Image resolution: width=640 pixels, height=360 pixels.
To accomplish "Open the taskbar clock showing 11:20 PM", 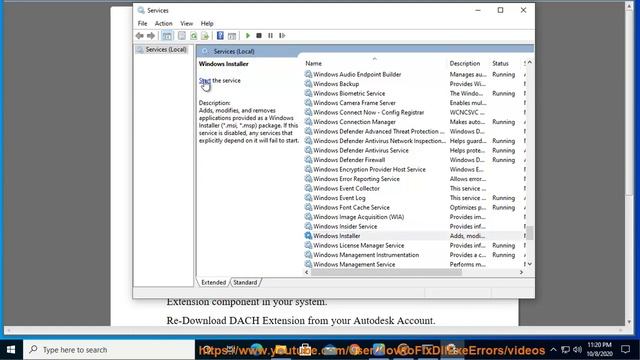I will click(x=600, y=349).
